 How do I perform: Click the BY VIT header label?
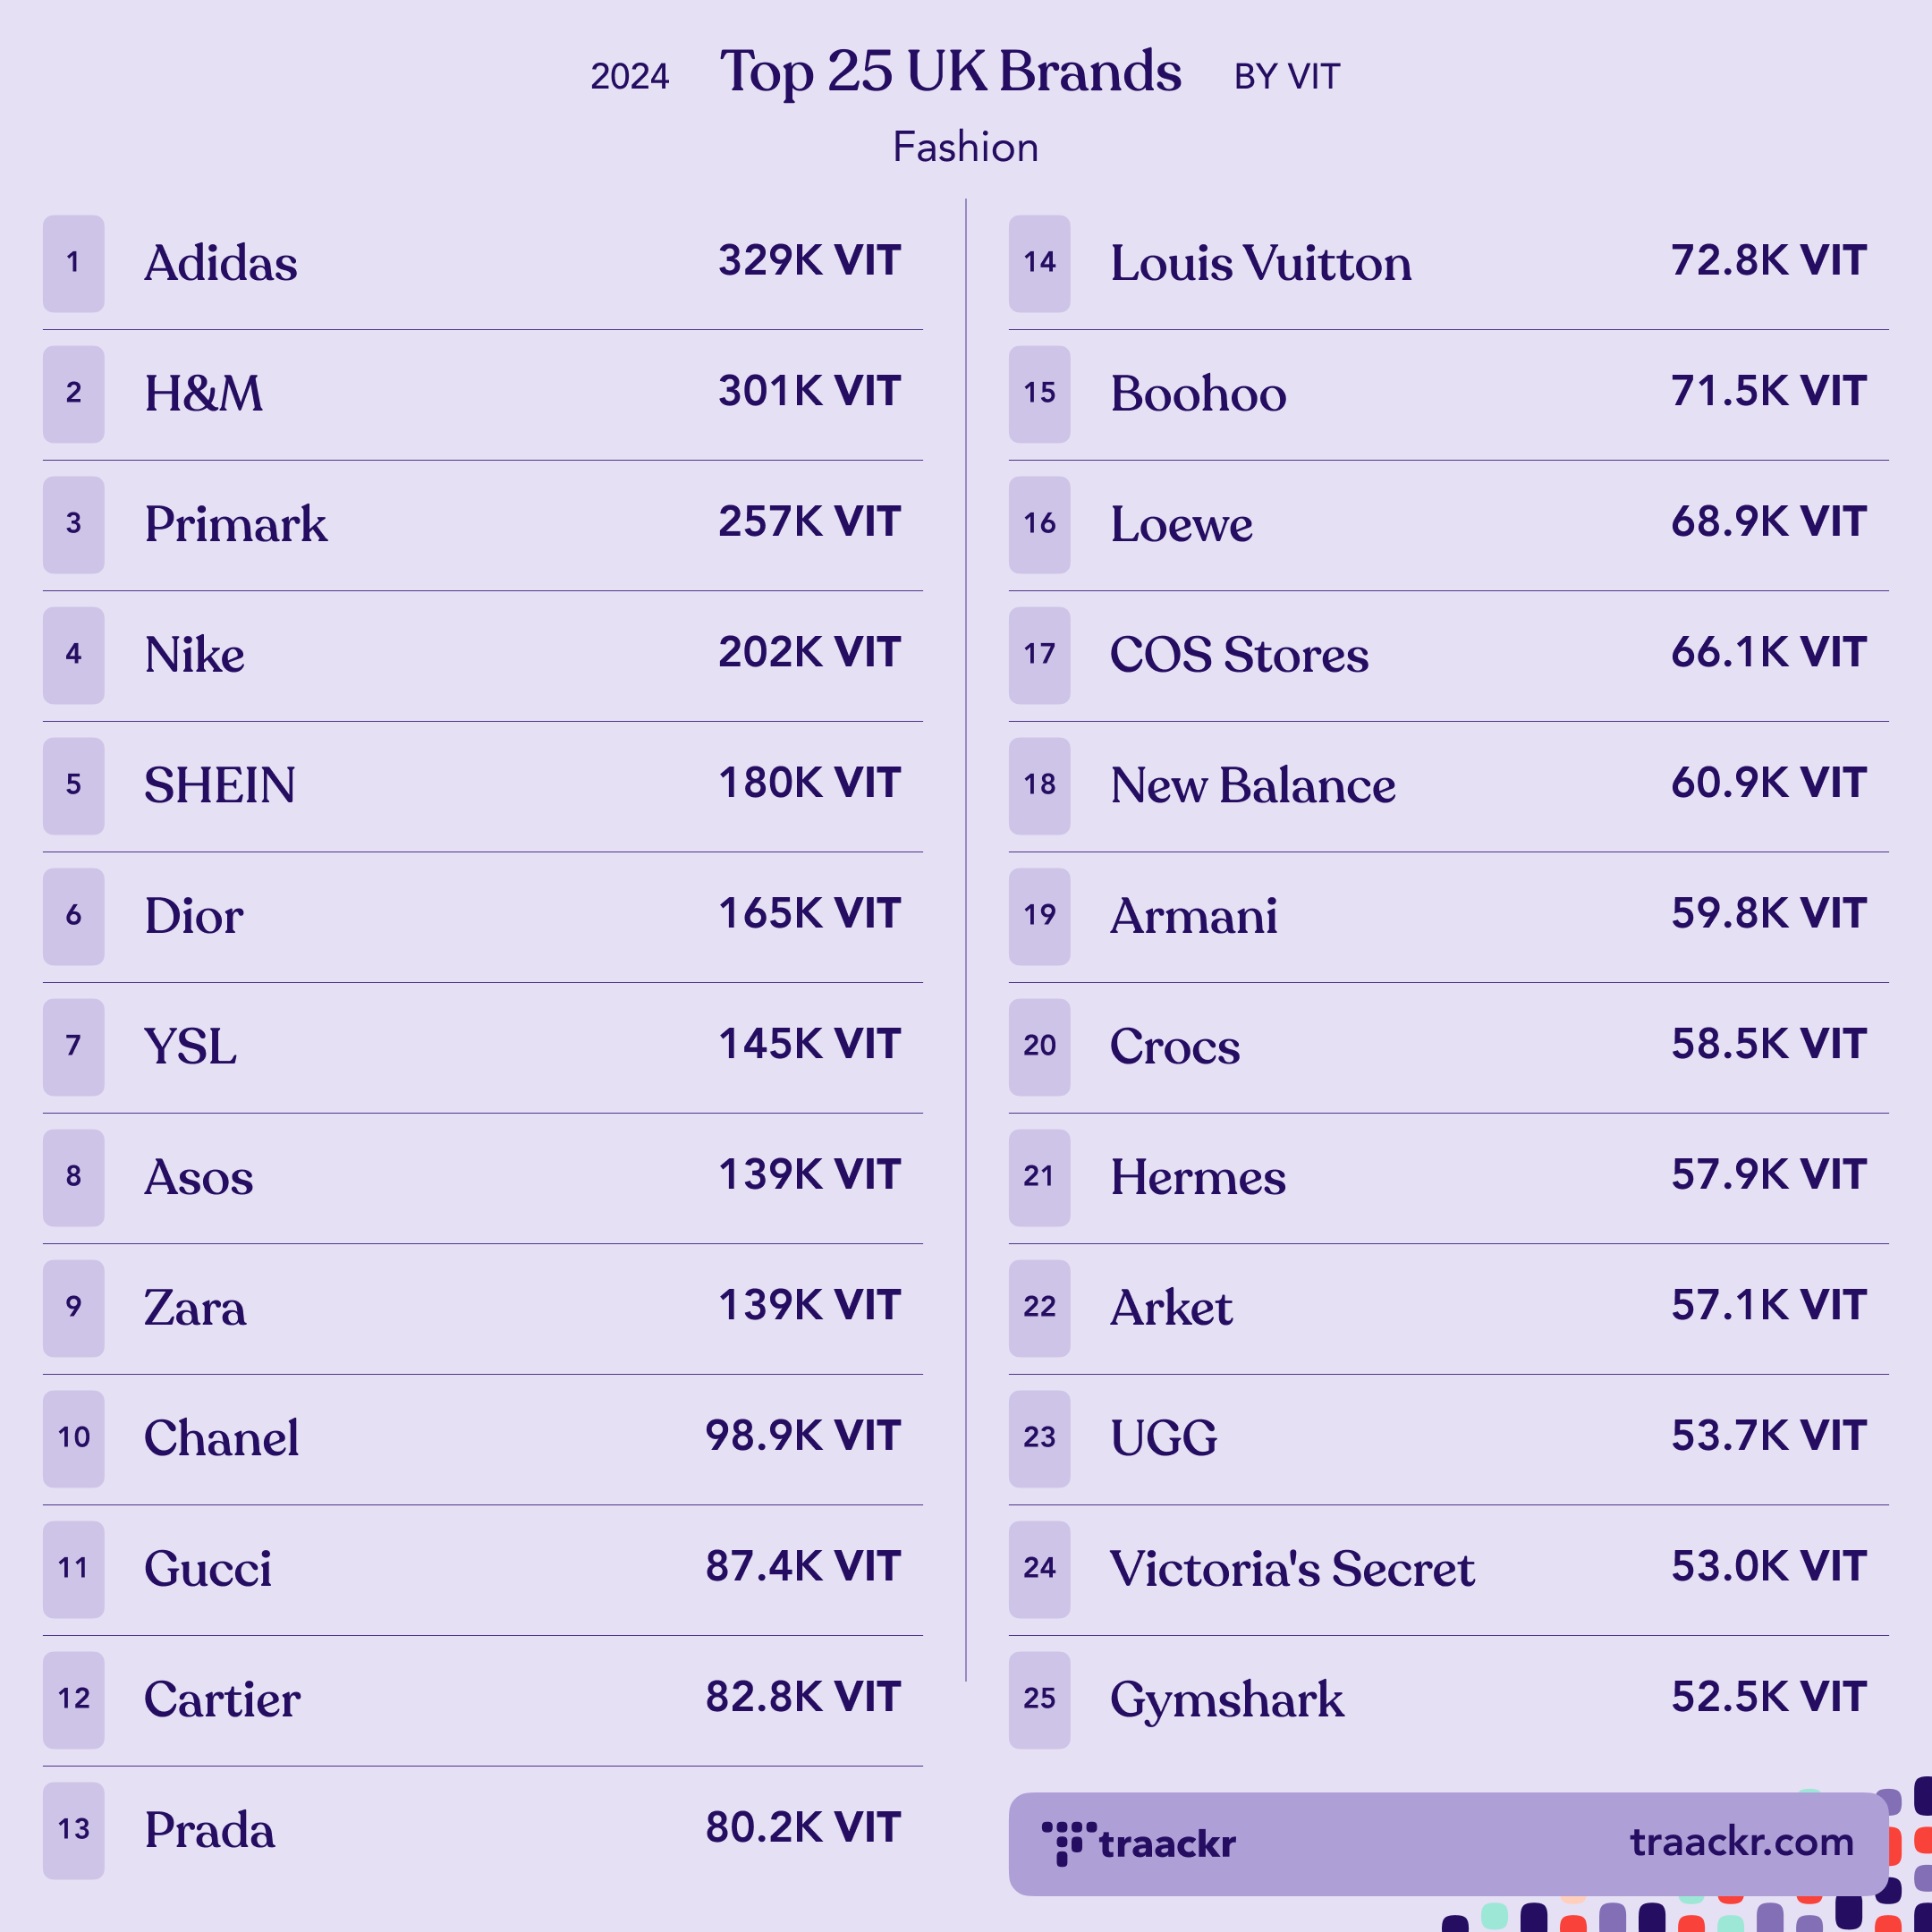coord(1286,77)
